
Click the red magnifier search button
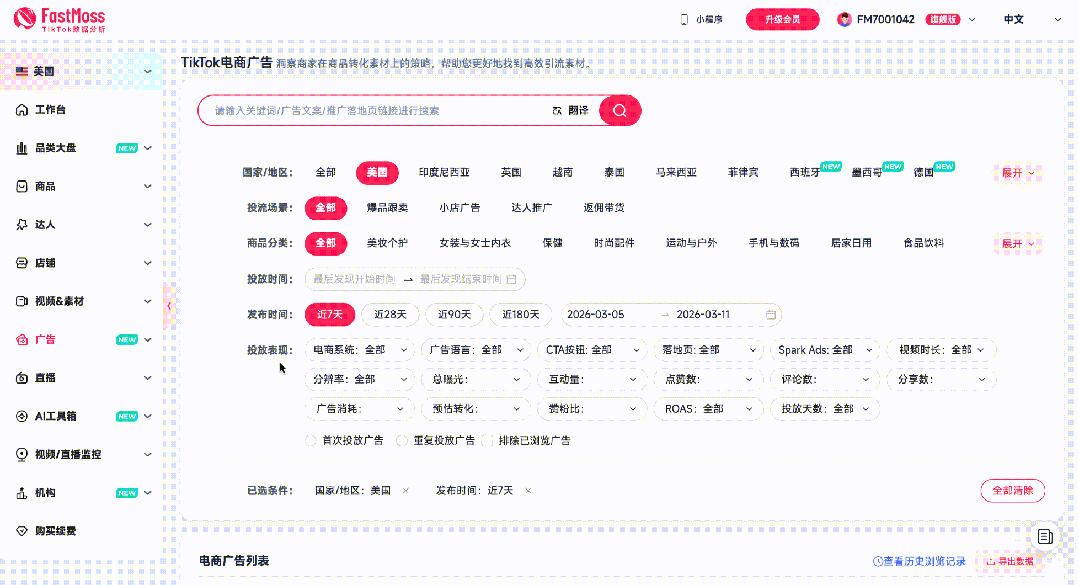click(x=620, y=111)
